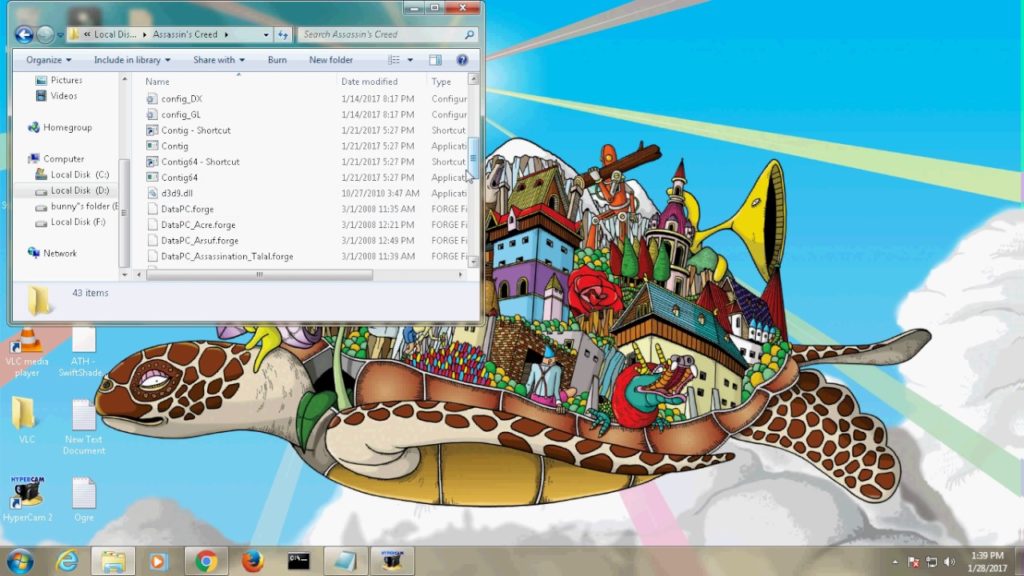Open Windows Explorer taskbar button
Viewport: 1024px width, 576px height.
click(113, 561)
